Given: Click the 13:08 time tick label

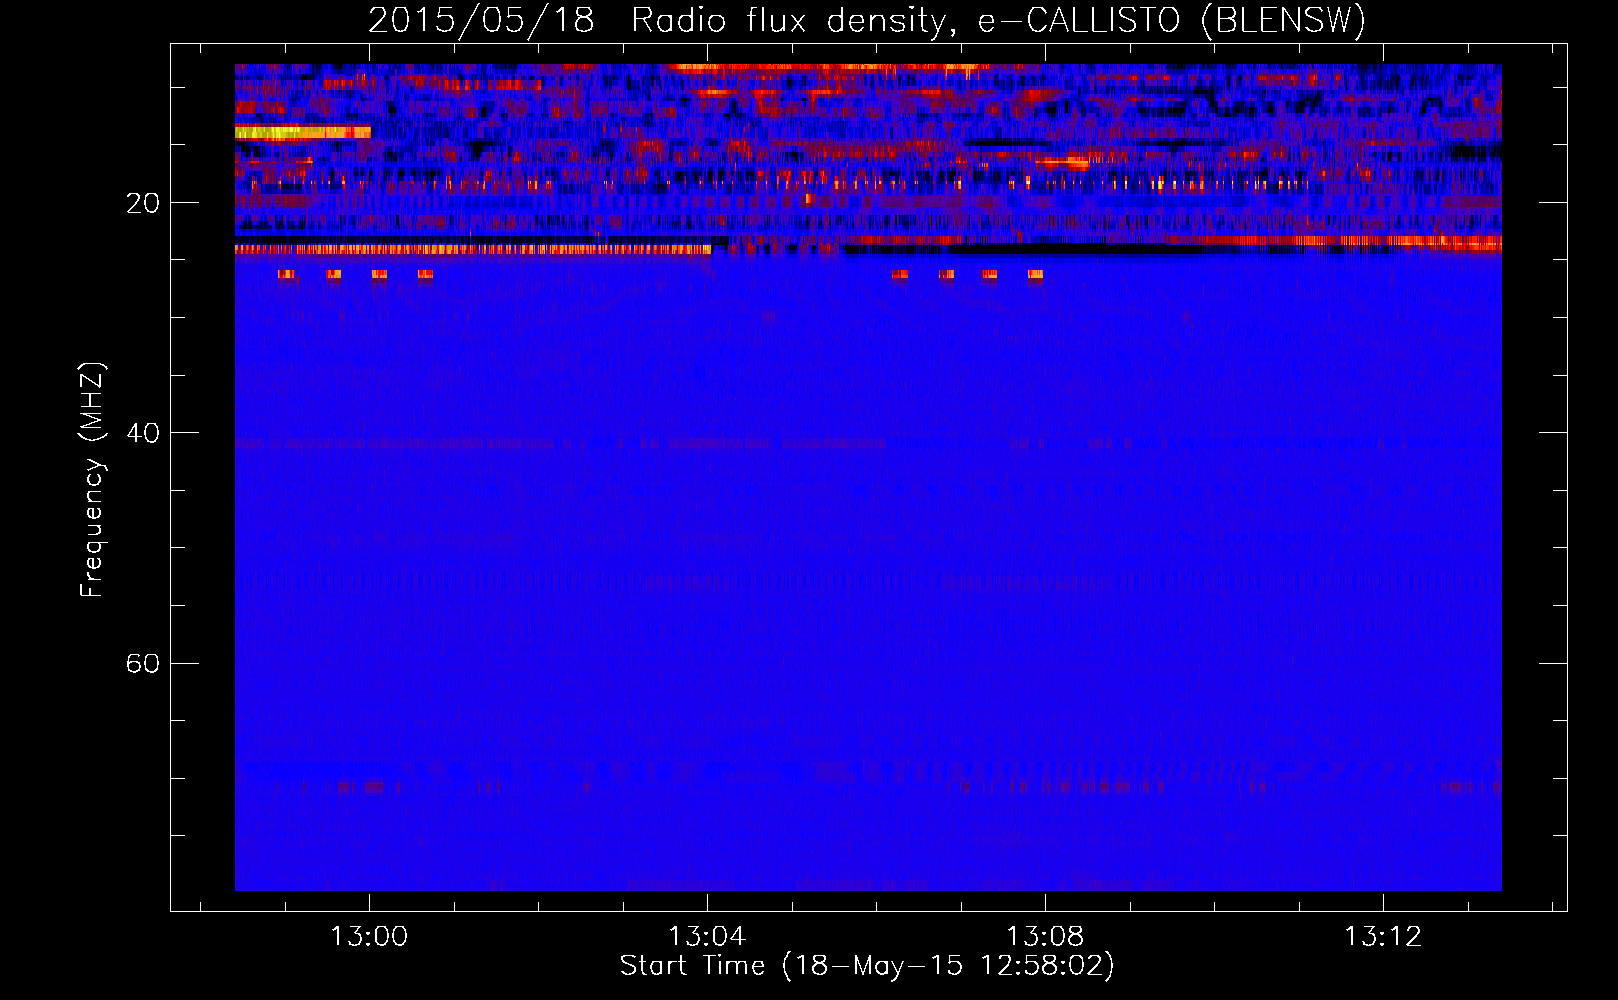Looking at the screenshot, I should 1045,937.
